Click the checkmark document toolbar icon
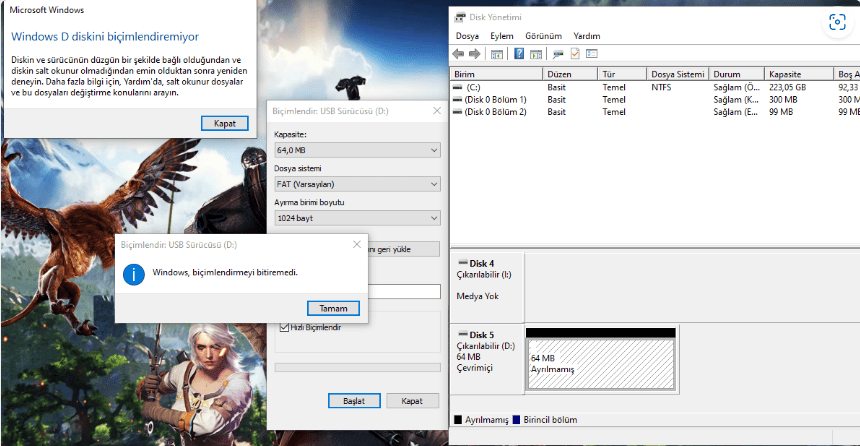 (575, 54)
